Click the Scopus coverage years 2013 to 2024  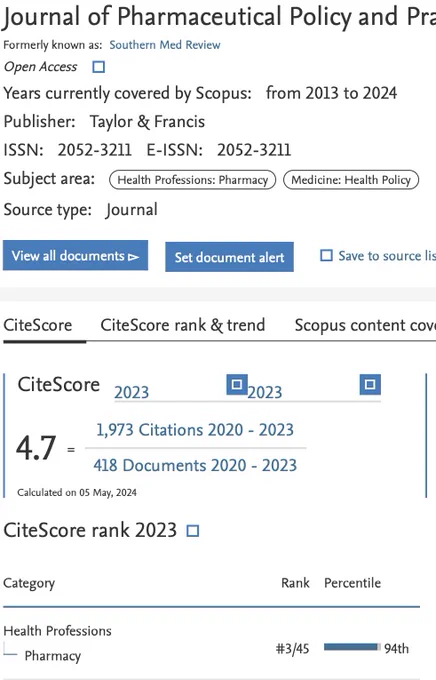tap(331, 93)
